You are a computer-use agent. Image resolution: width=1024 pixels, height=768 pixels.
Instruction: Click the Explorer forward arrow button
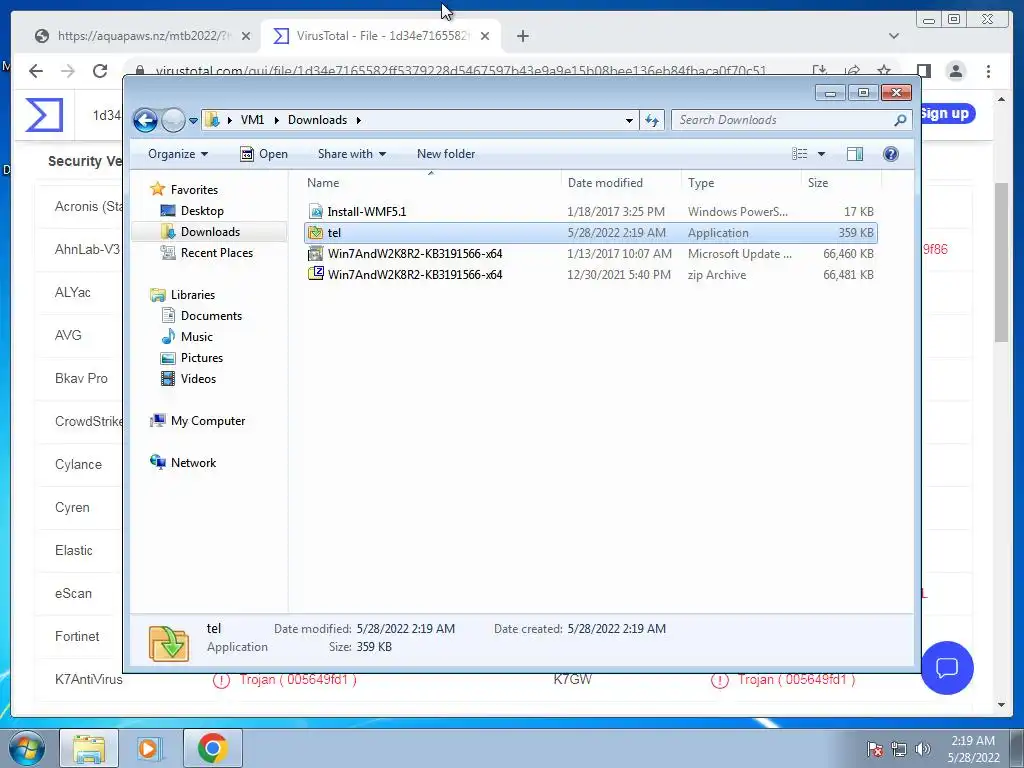(x=173, y=120)
